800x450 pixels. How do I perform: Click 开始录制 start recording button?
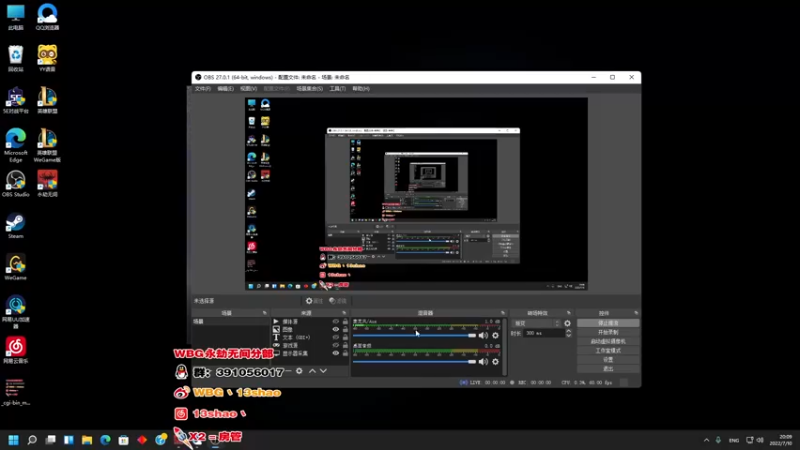pos(608,333)
